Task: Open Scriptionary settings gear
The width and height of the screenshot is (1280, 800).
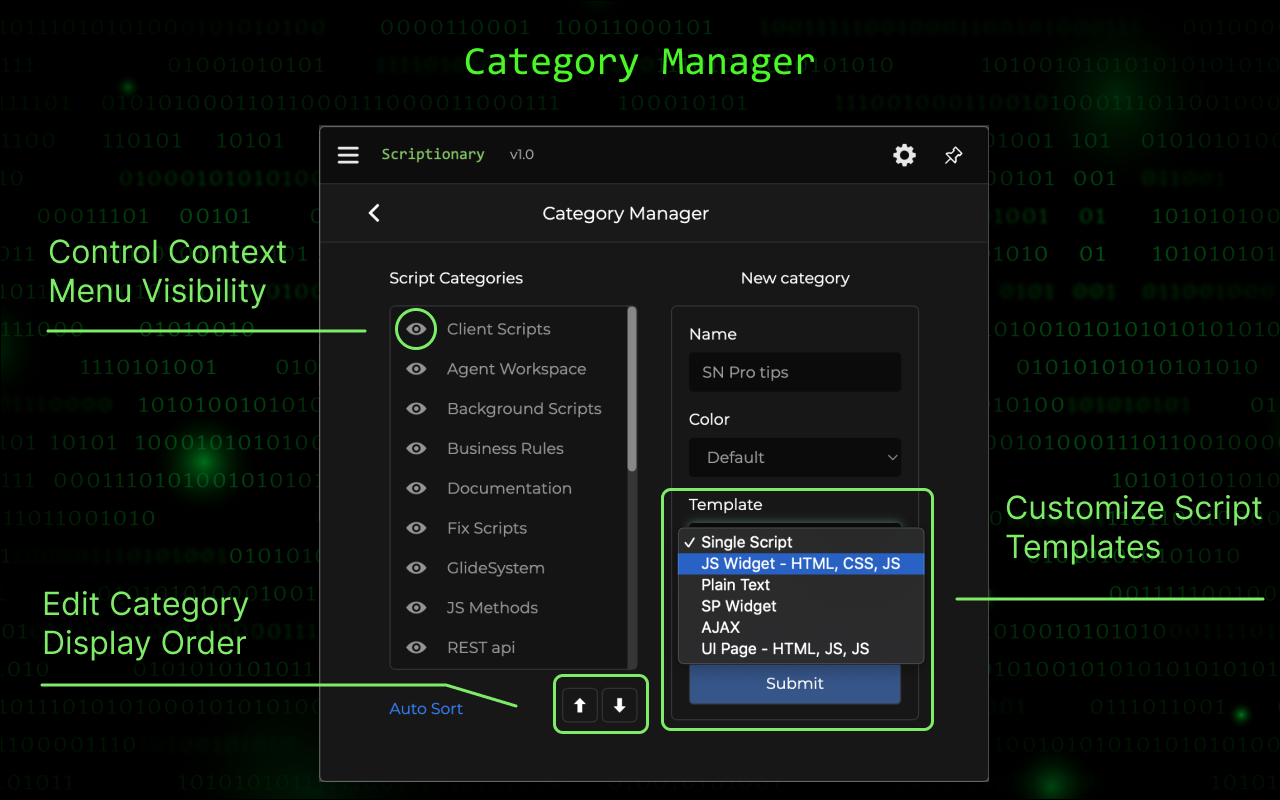Action: click(x=904, y=155)
